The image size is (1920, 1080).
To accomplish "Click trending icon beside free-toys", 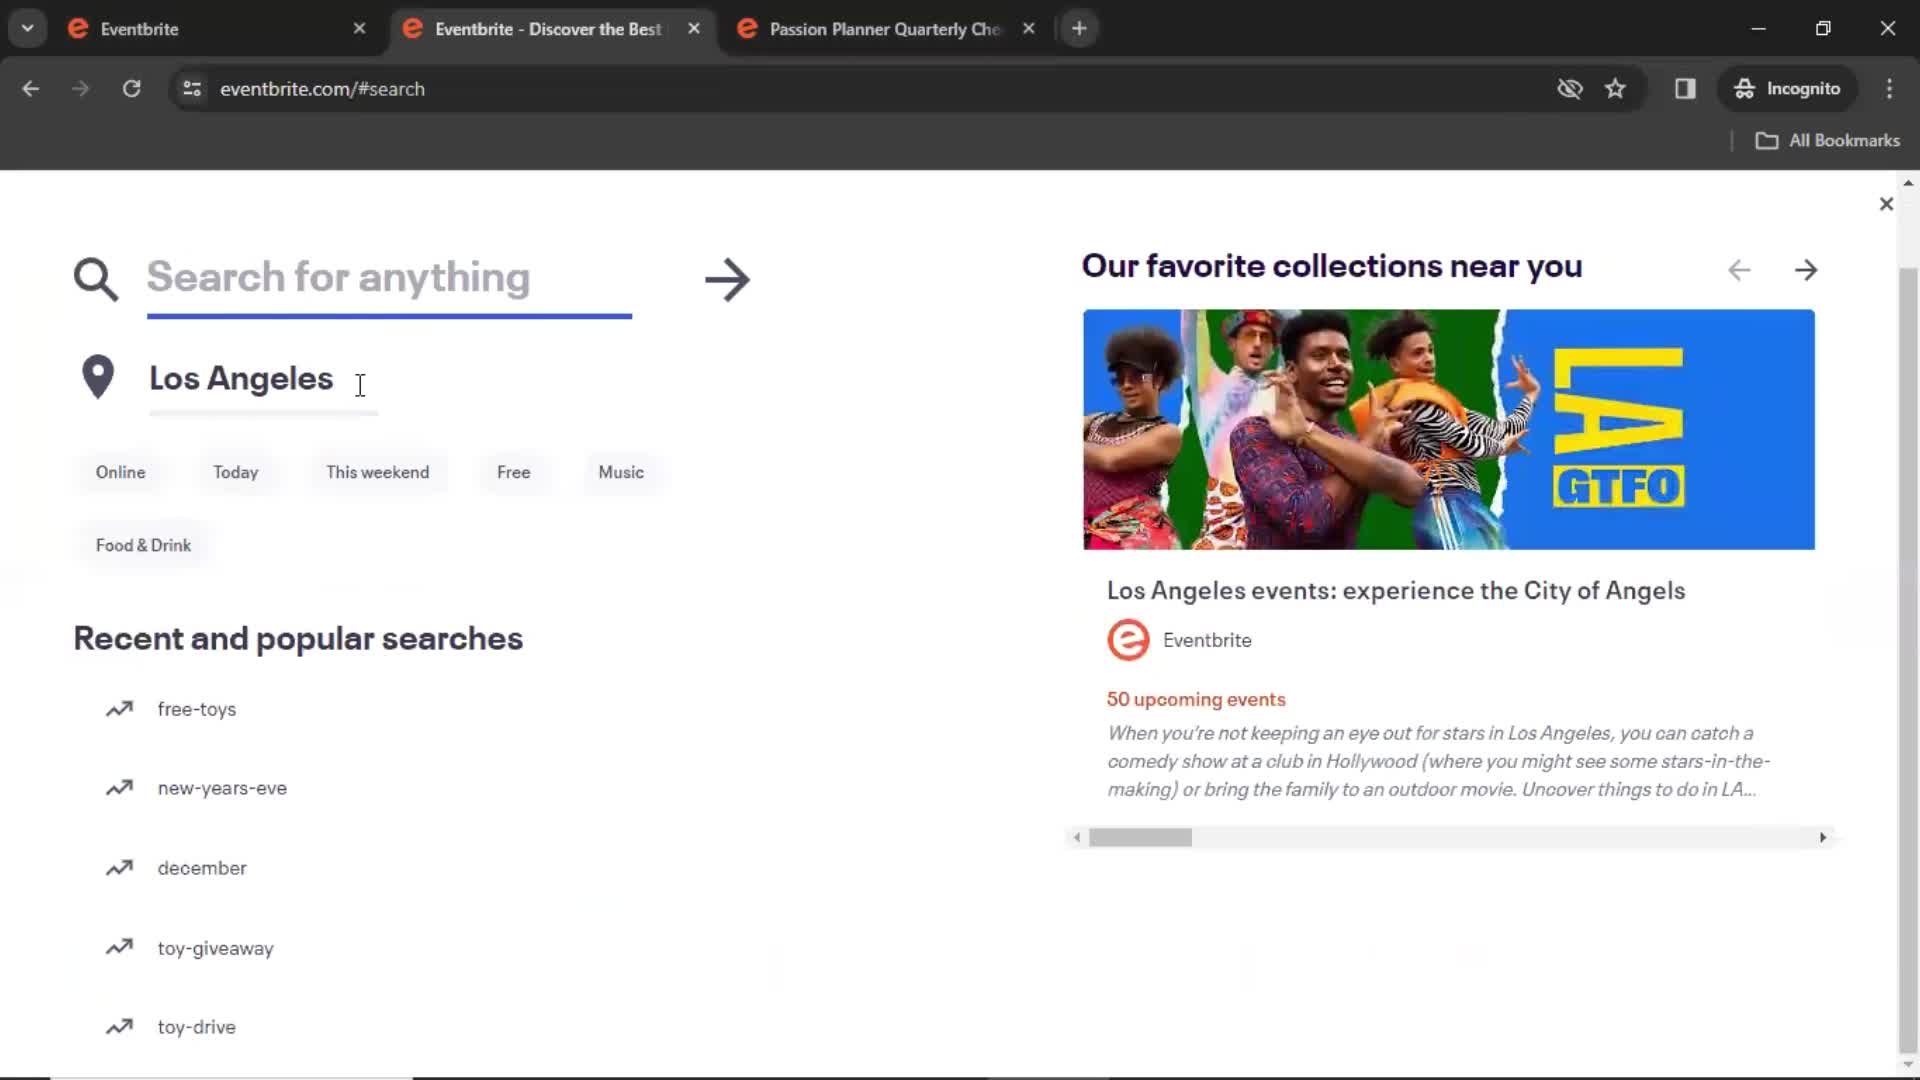I will (x=119, y=709).
